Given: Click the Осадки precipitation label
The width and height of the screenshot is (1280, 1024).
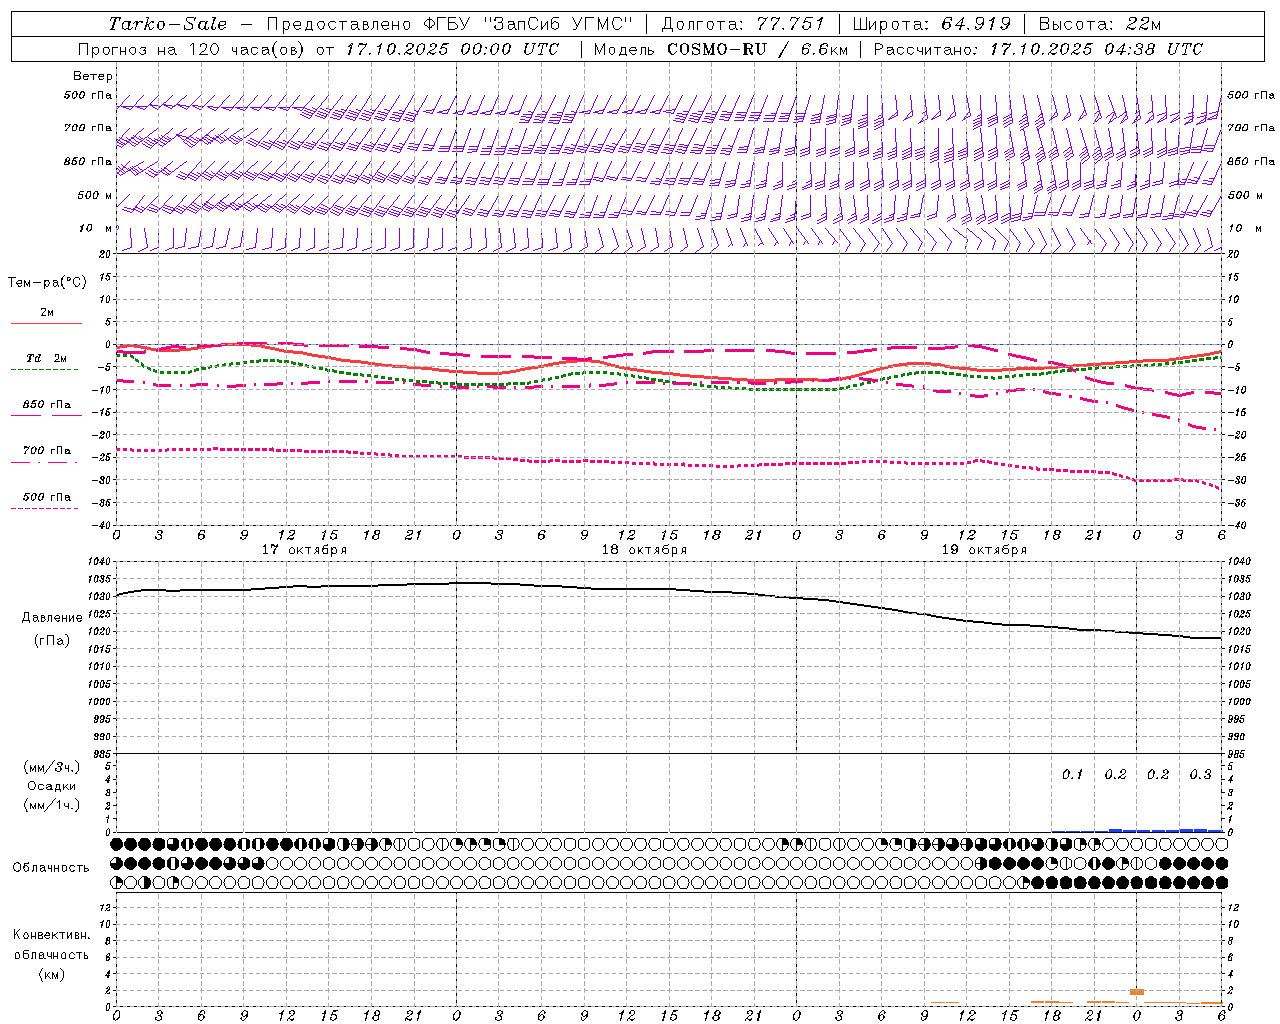Looking at the screenshot, I should [52, 786].
